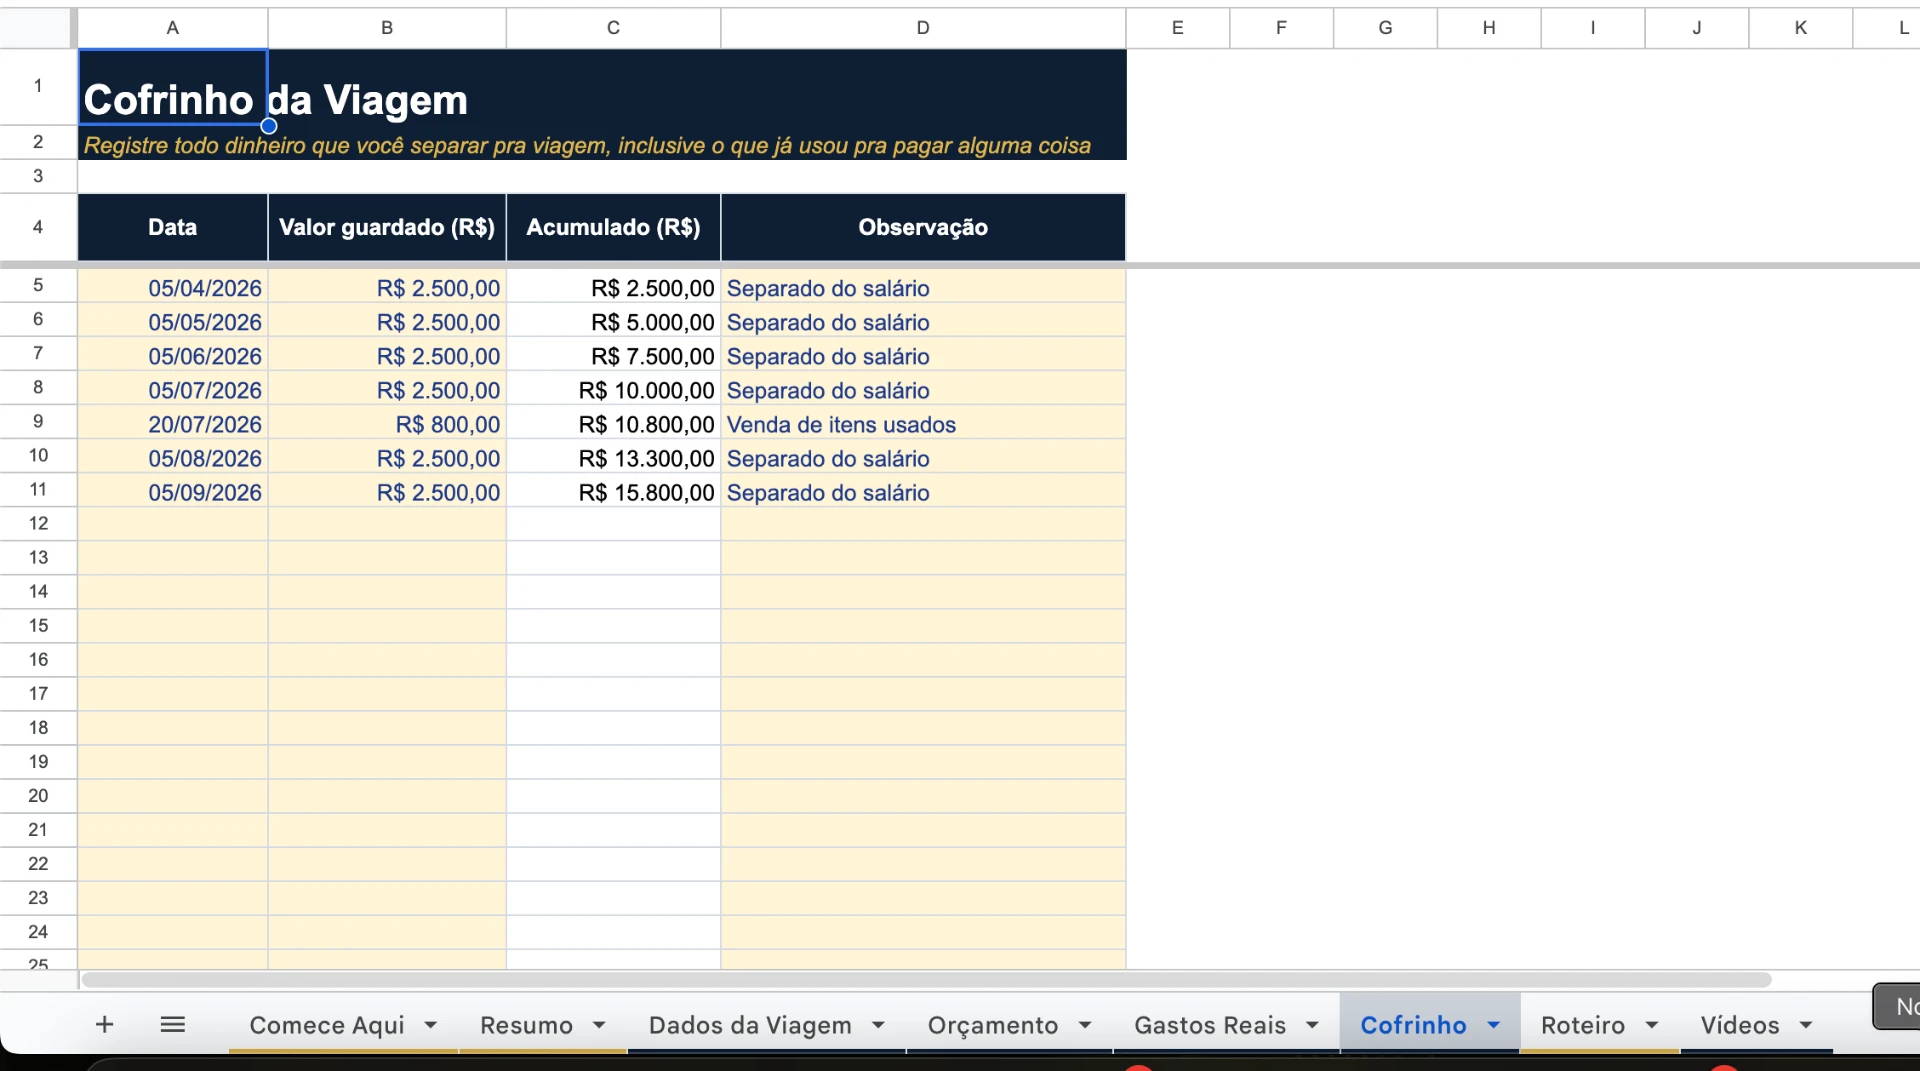This screenshot has height=1071, width=1920.
Task: Click the selection fill handle dot
Action: click(269, 126)
